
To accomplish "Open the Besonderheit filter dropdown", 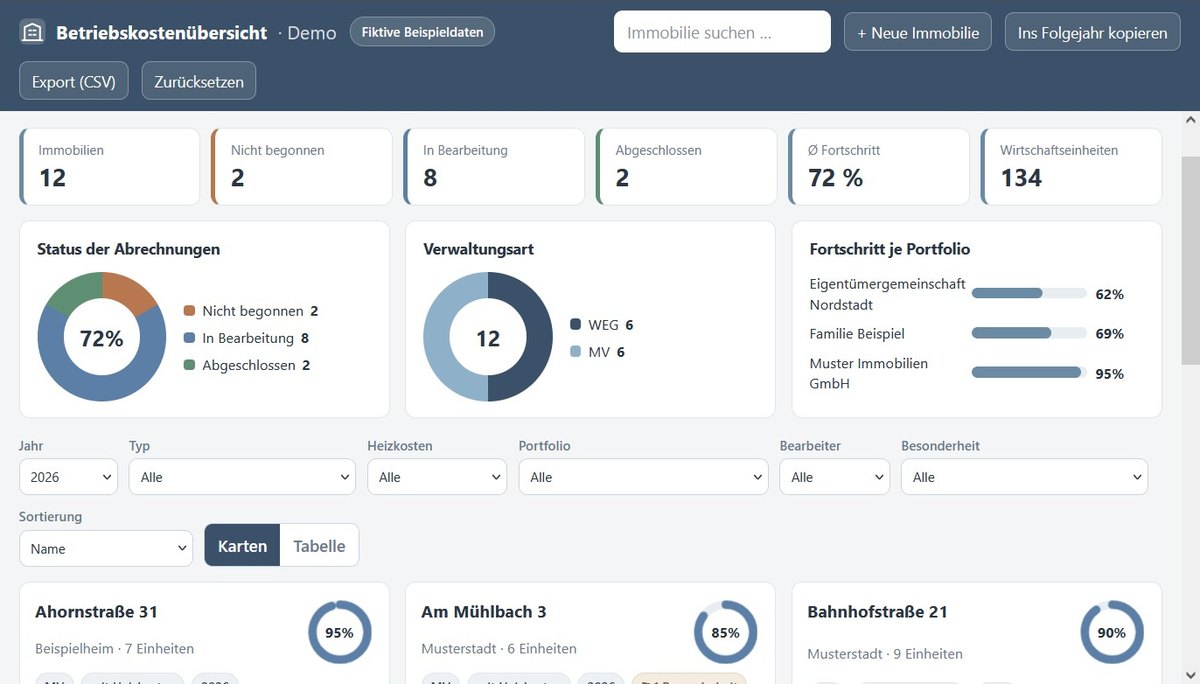I will click(1024, 477).
